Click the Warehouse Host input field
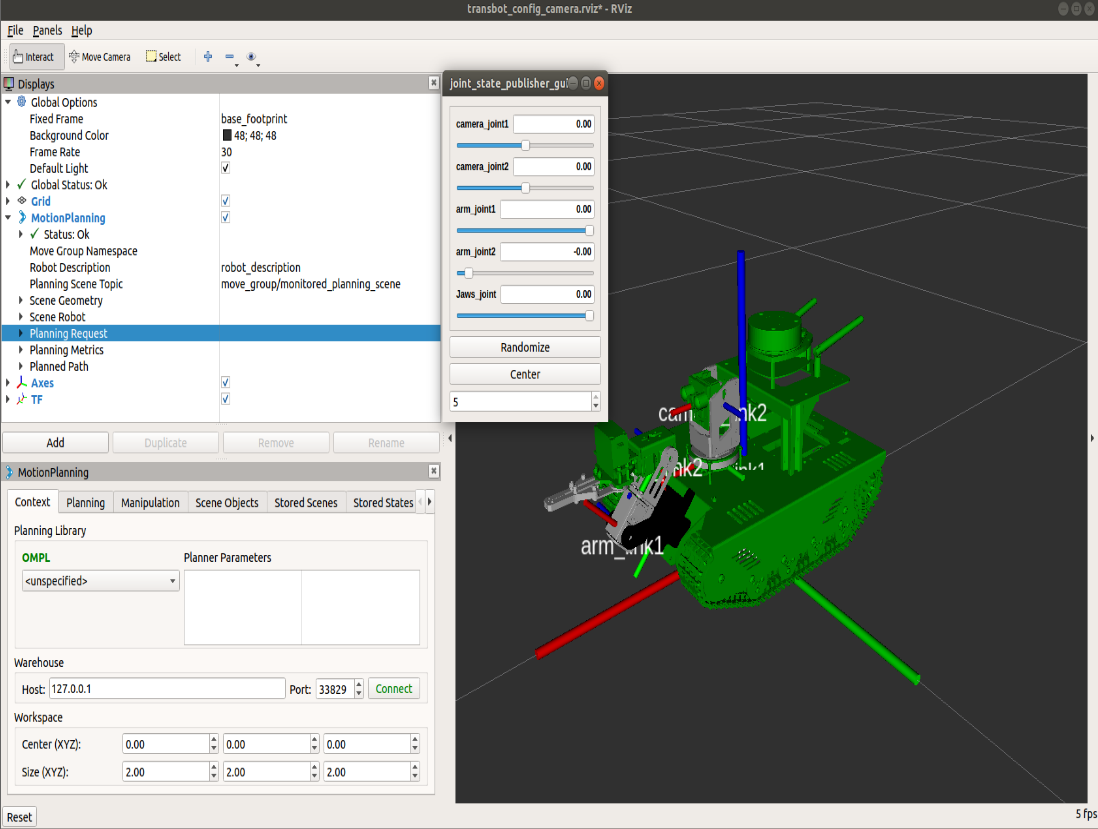Image resolution: width=1098 pixels, height=829 pixels. 167,689
